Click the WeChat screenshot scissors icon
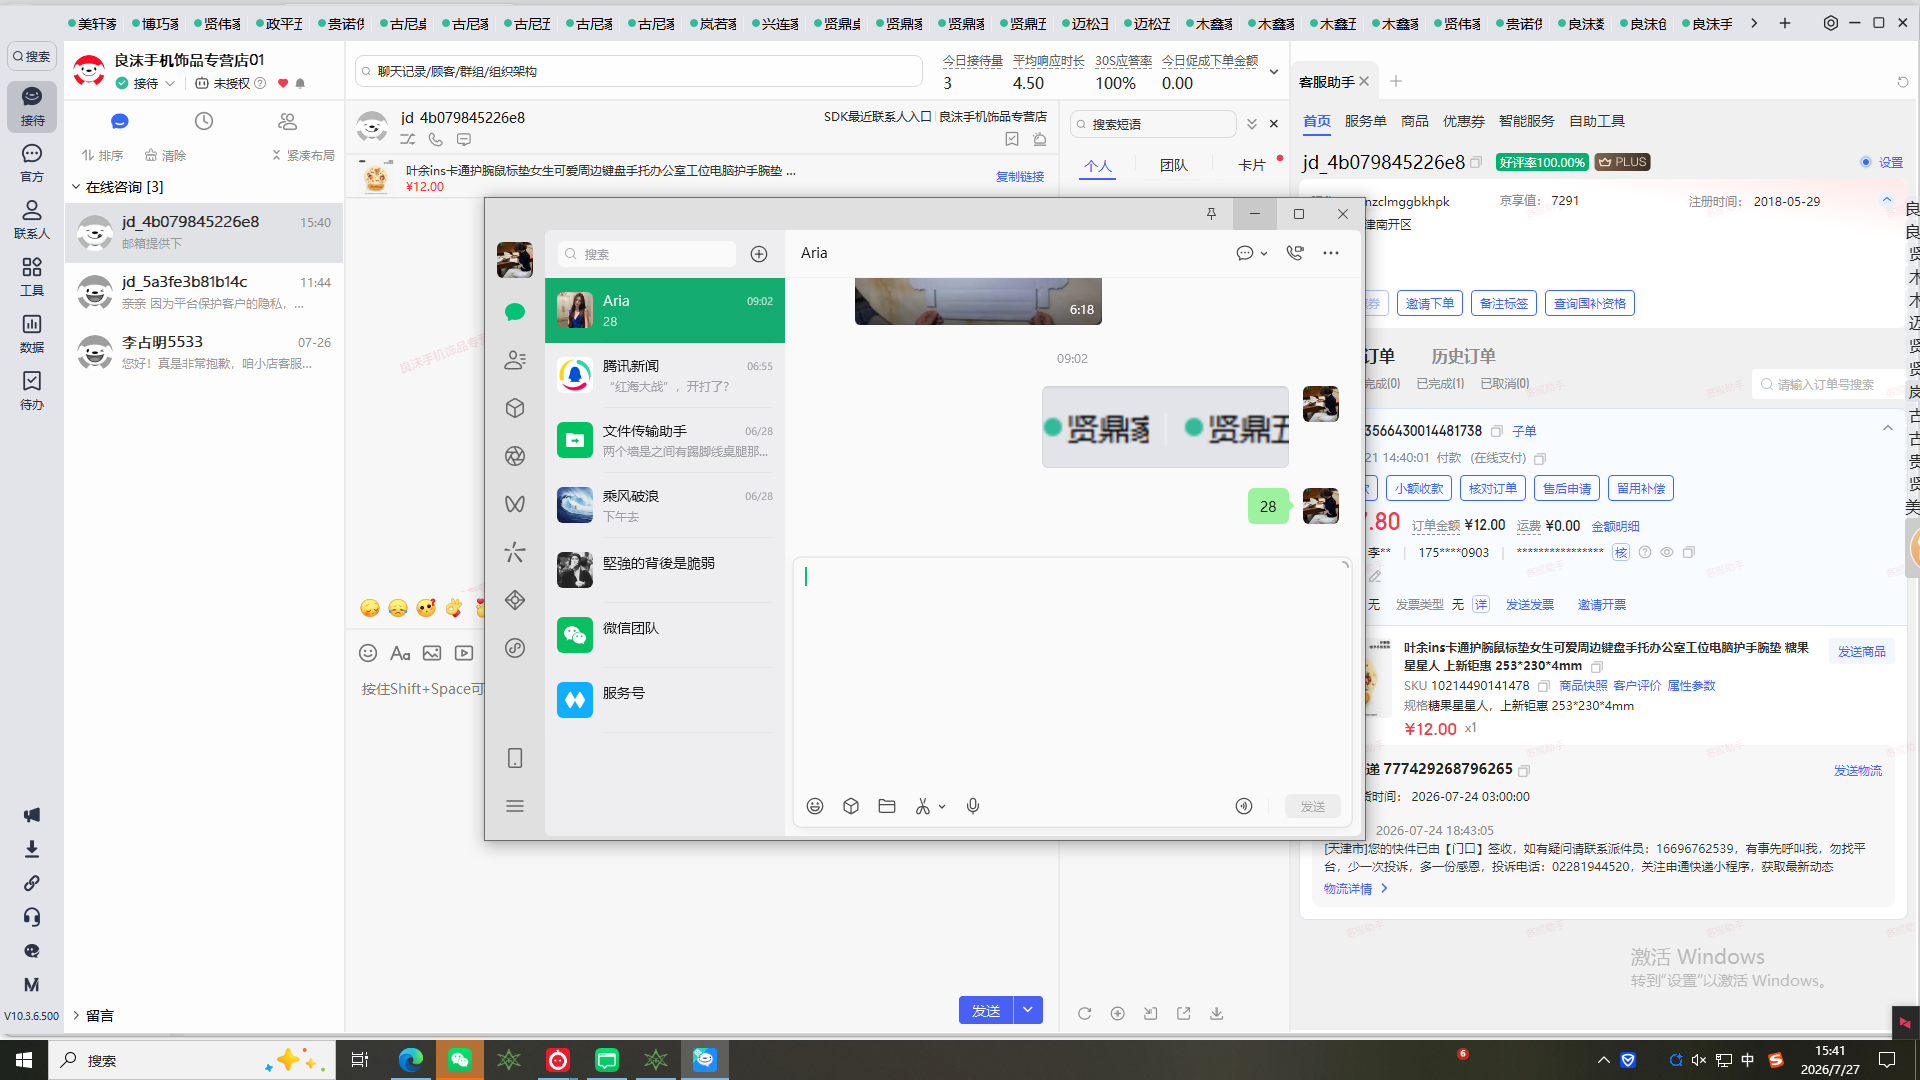The image size is (1920, 1080). (922, 806)
